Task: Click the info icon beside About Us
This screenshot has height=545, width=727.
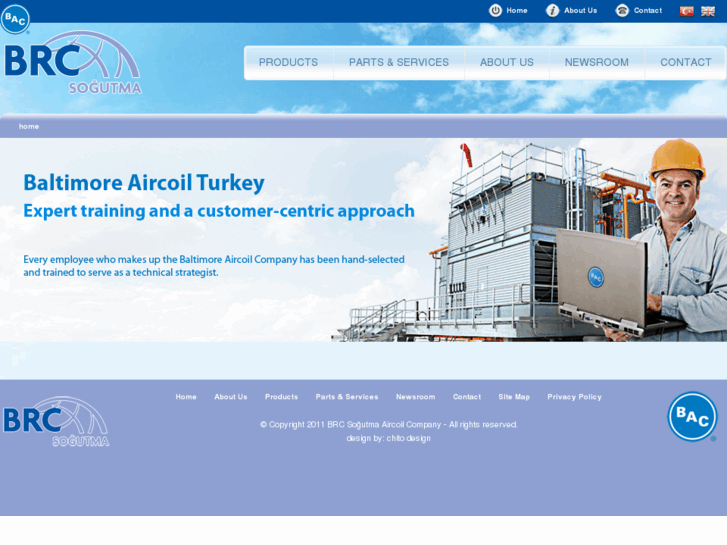Action: tap(552, 10)
